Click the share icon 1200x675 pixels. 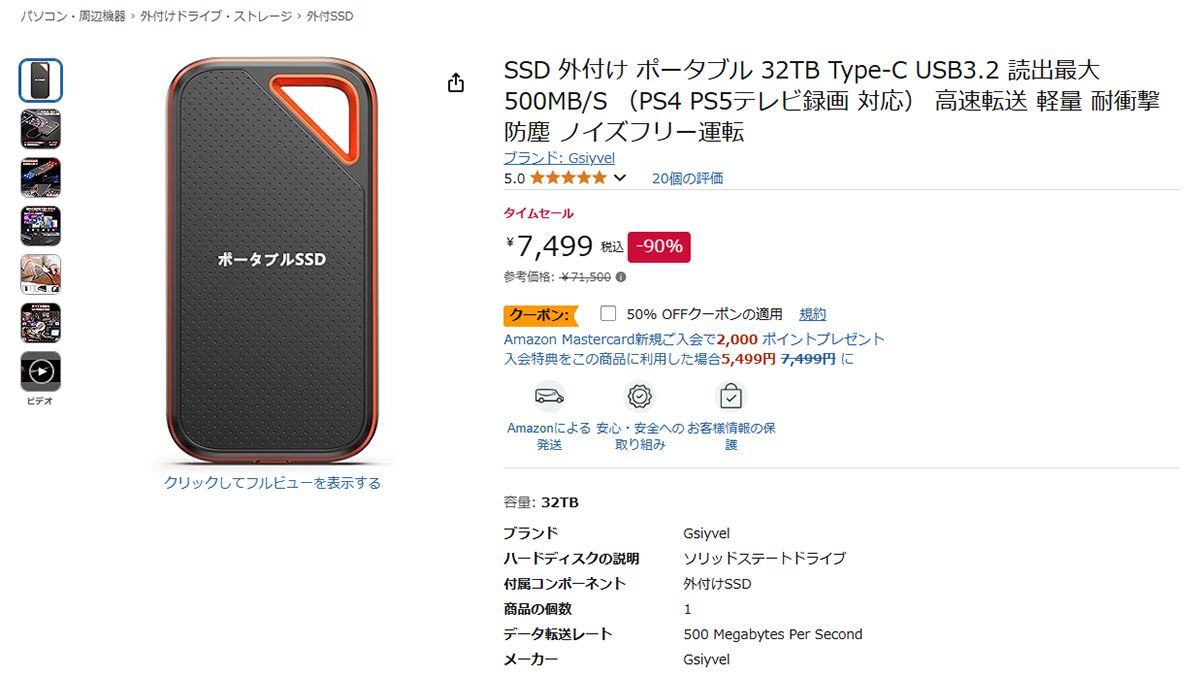456,83
